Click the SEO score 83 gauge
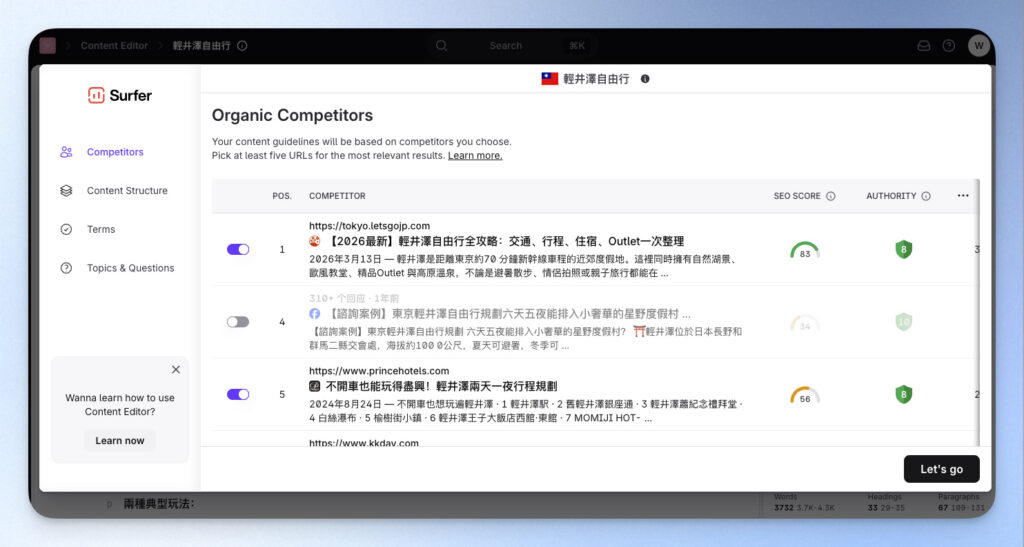This screenshot has height=547, width=1024. 805,251
